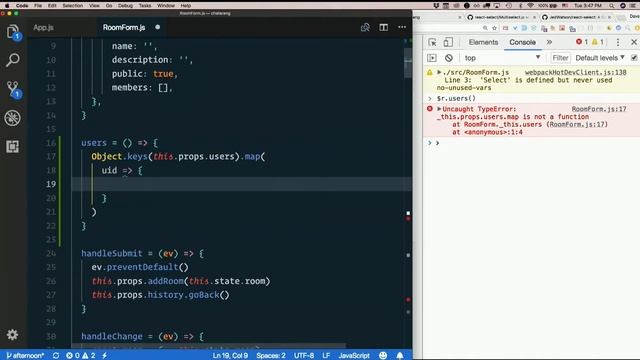The width and height of the screenshot is (640, 360).
Task: Change indentation via Spaces: 2
Action: click(x=271, y=356)
